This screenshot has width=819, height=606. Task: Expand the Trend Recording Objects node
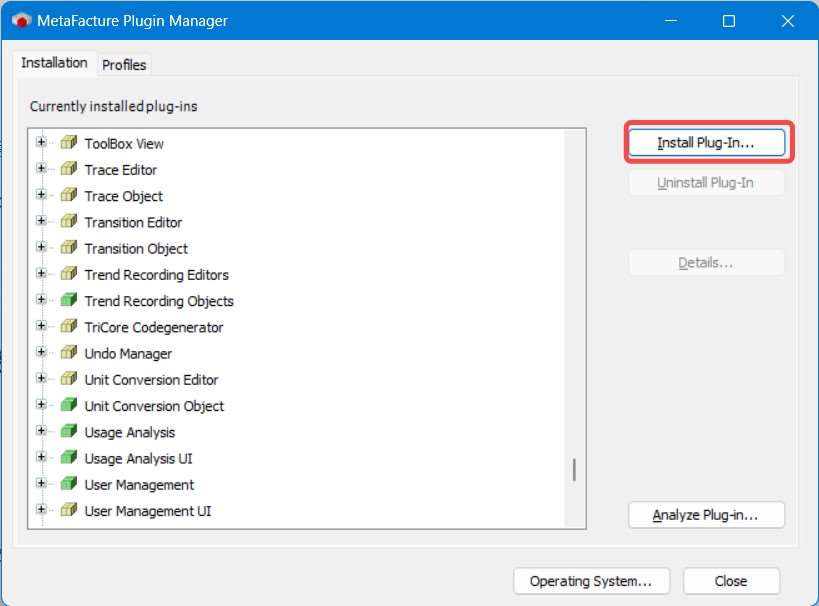pyautogui.click(x=41, y=299)
